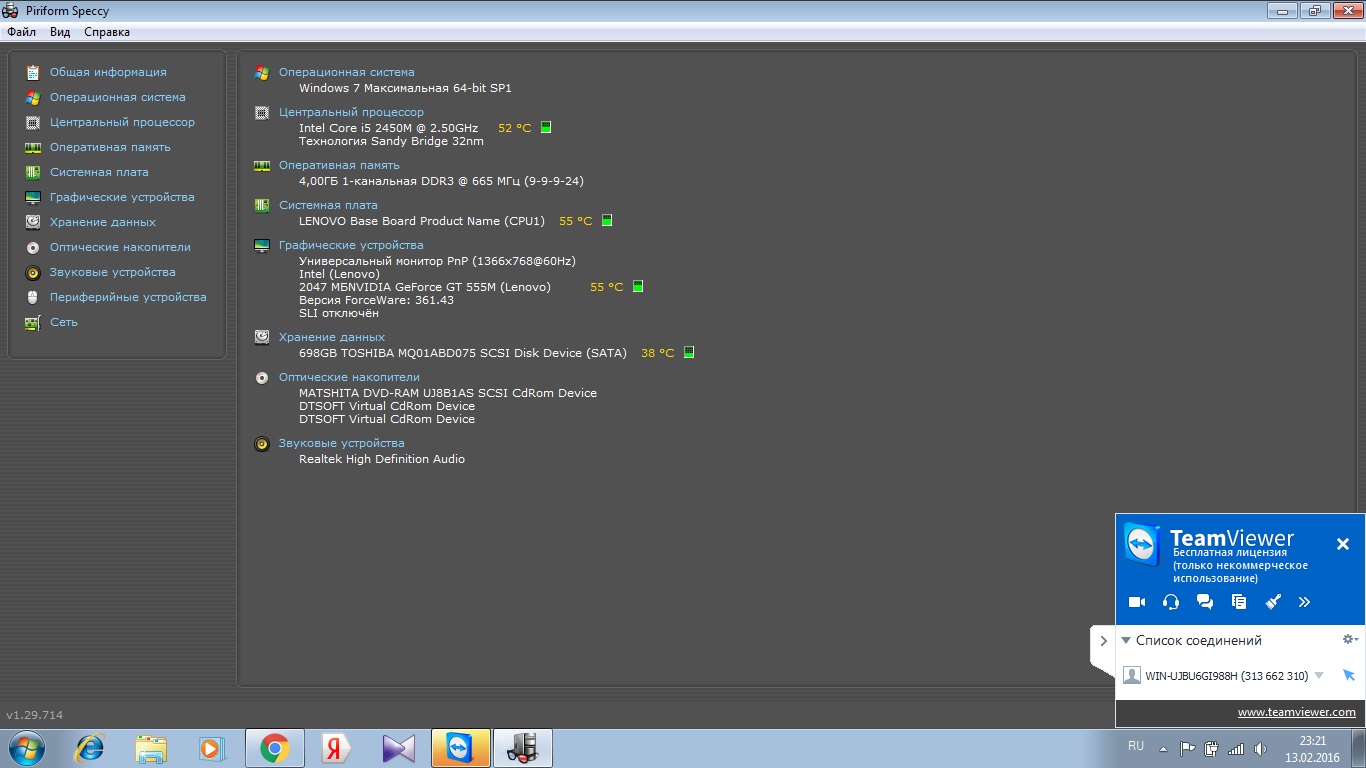Click the Операционная система heading in the summary

click(346, 72)
